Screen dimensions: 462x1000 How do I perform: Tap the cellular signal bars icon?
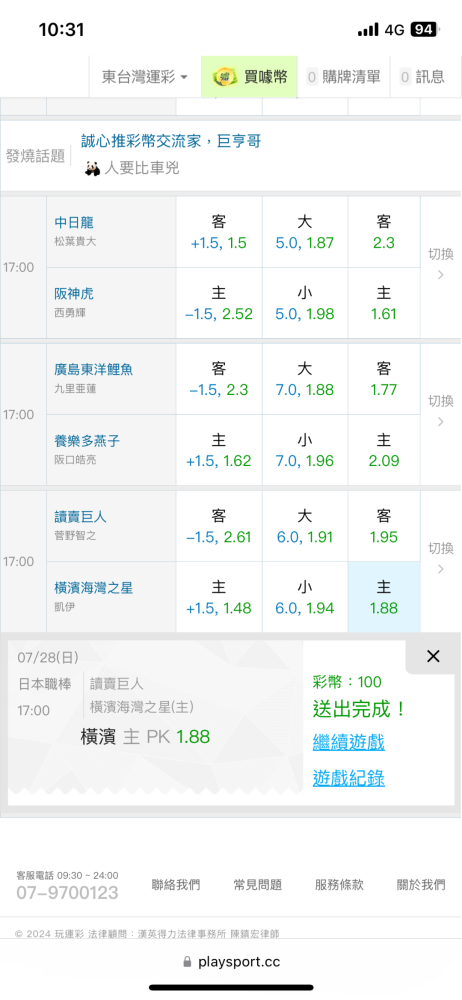[x=368, y=30]
